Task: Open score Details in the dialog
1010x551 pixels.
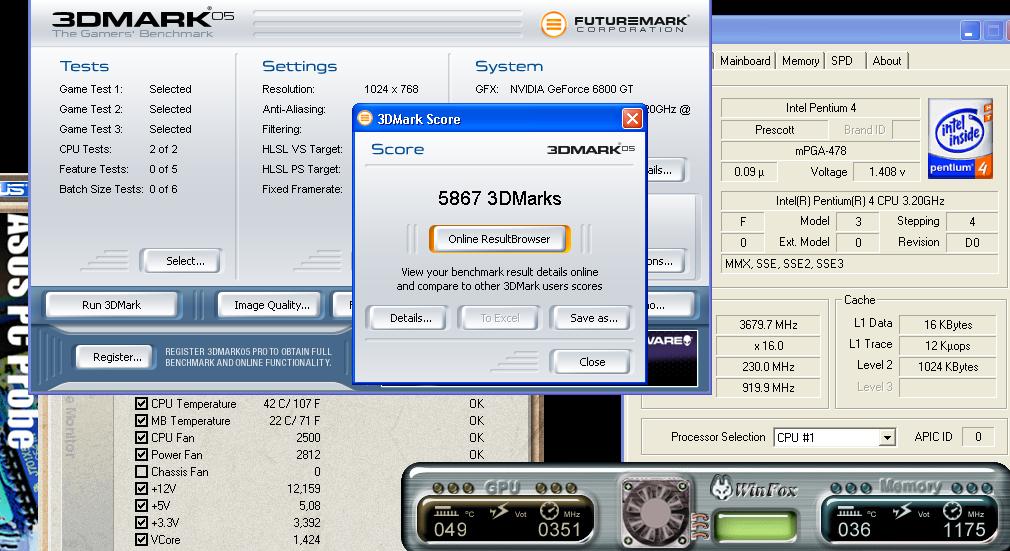Action: pyautogui.click(x=410, y=318)
